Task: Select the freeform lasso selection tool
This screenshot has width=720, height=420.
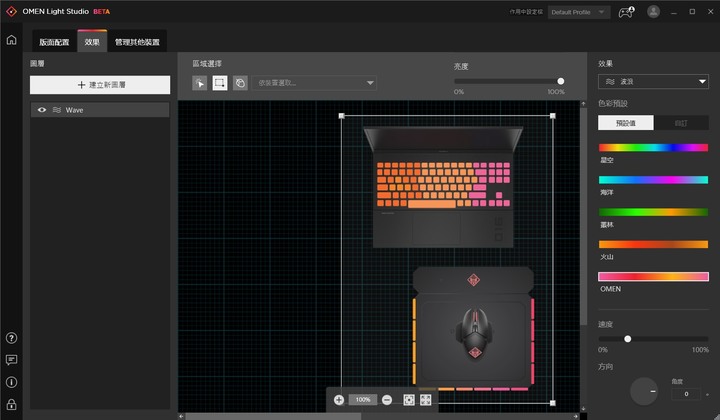Action: pyautogui.click(x=240, y=83)
